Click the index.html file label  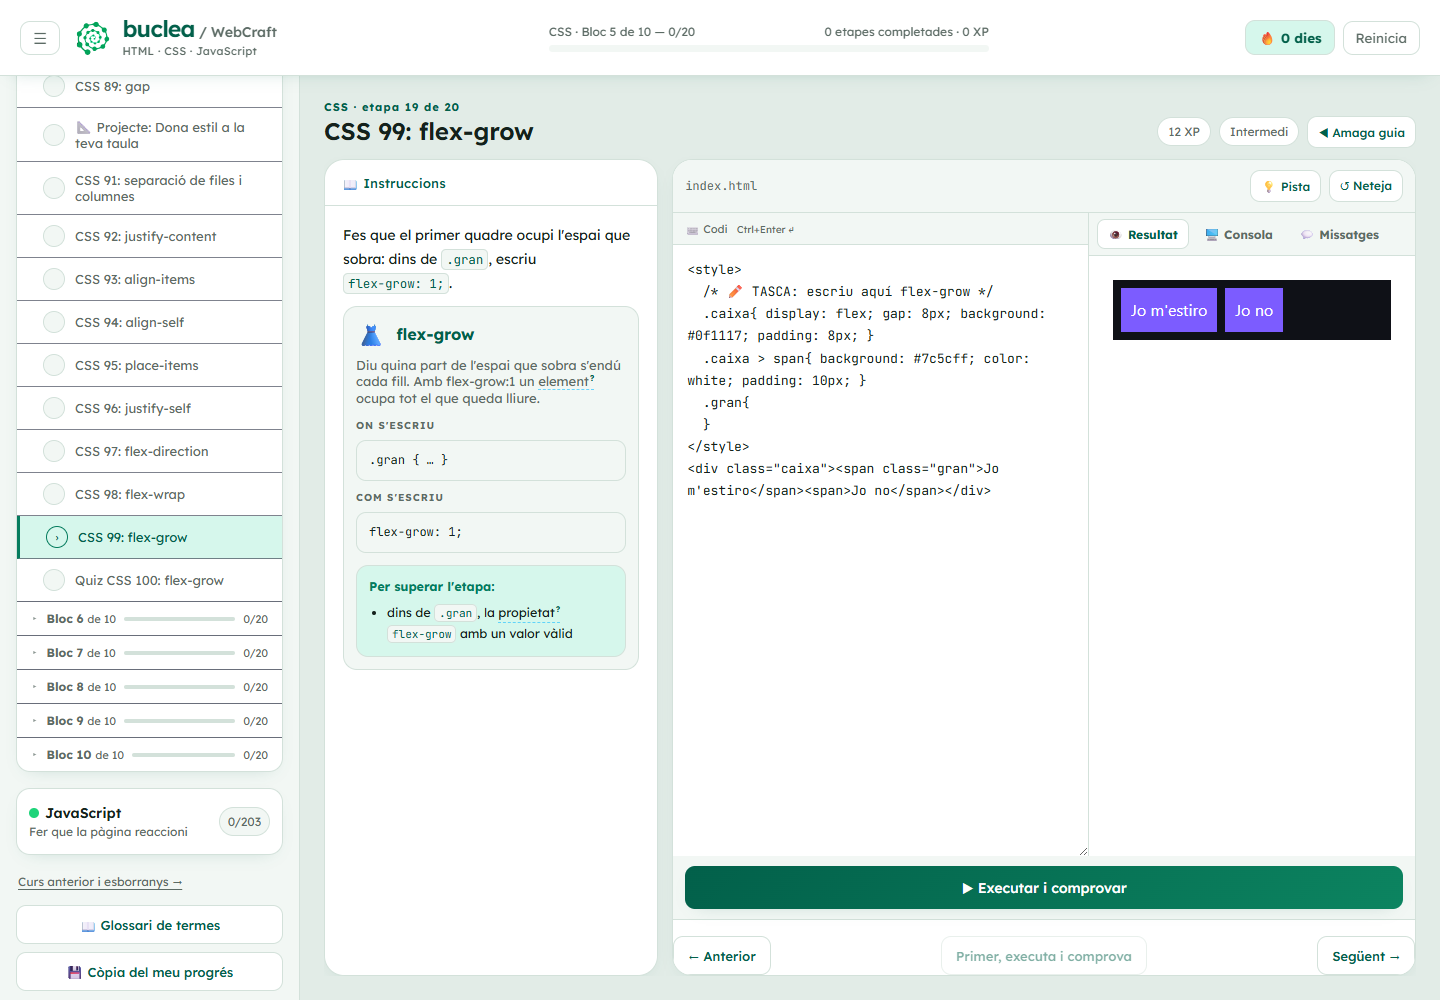pyautogui.click(x=721, y=186)
